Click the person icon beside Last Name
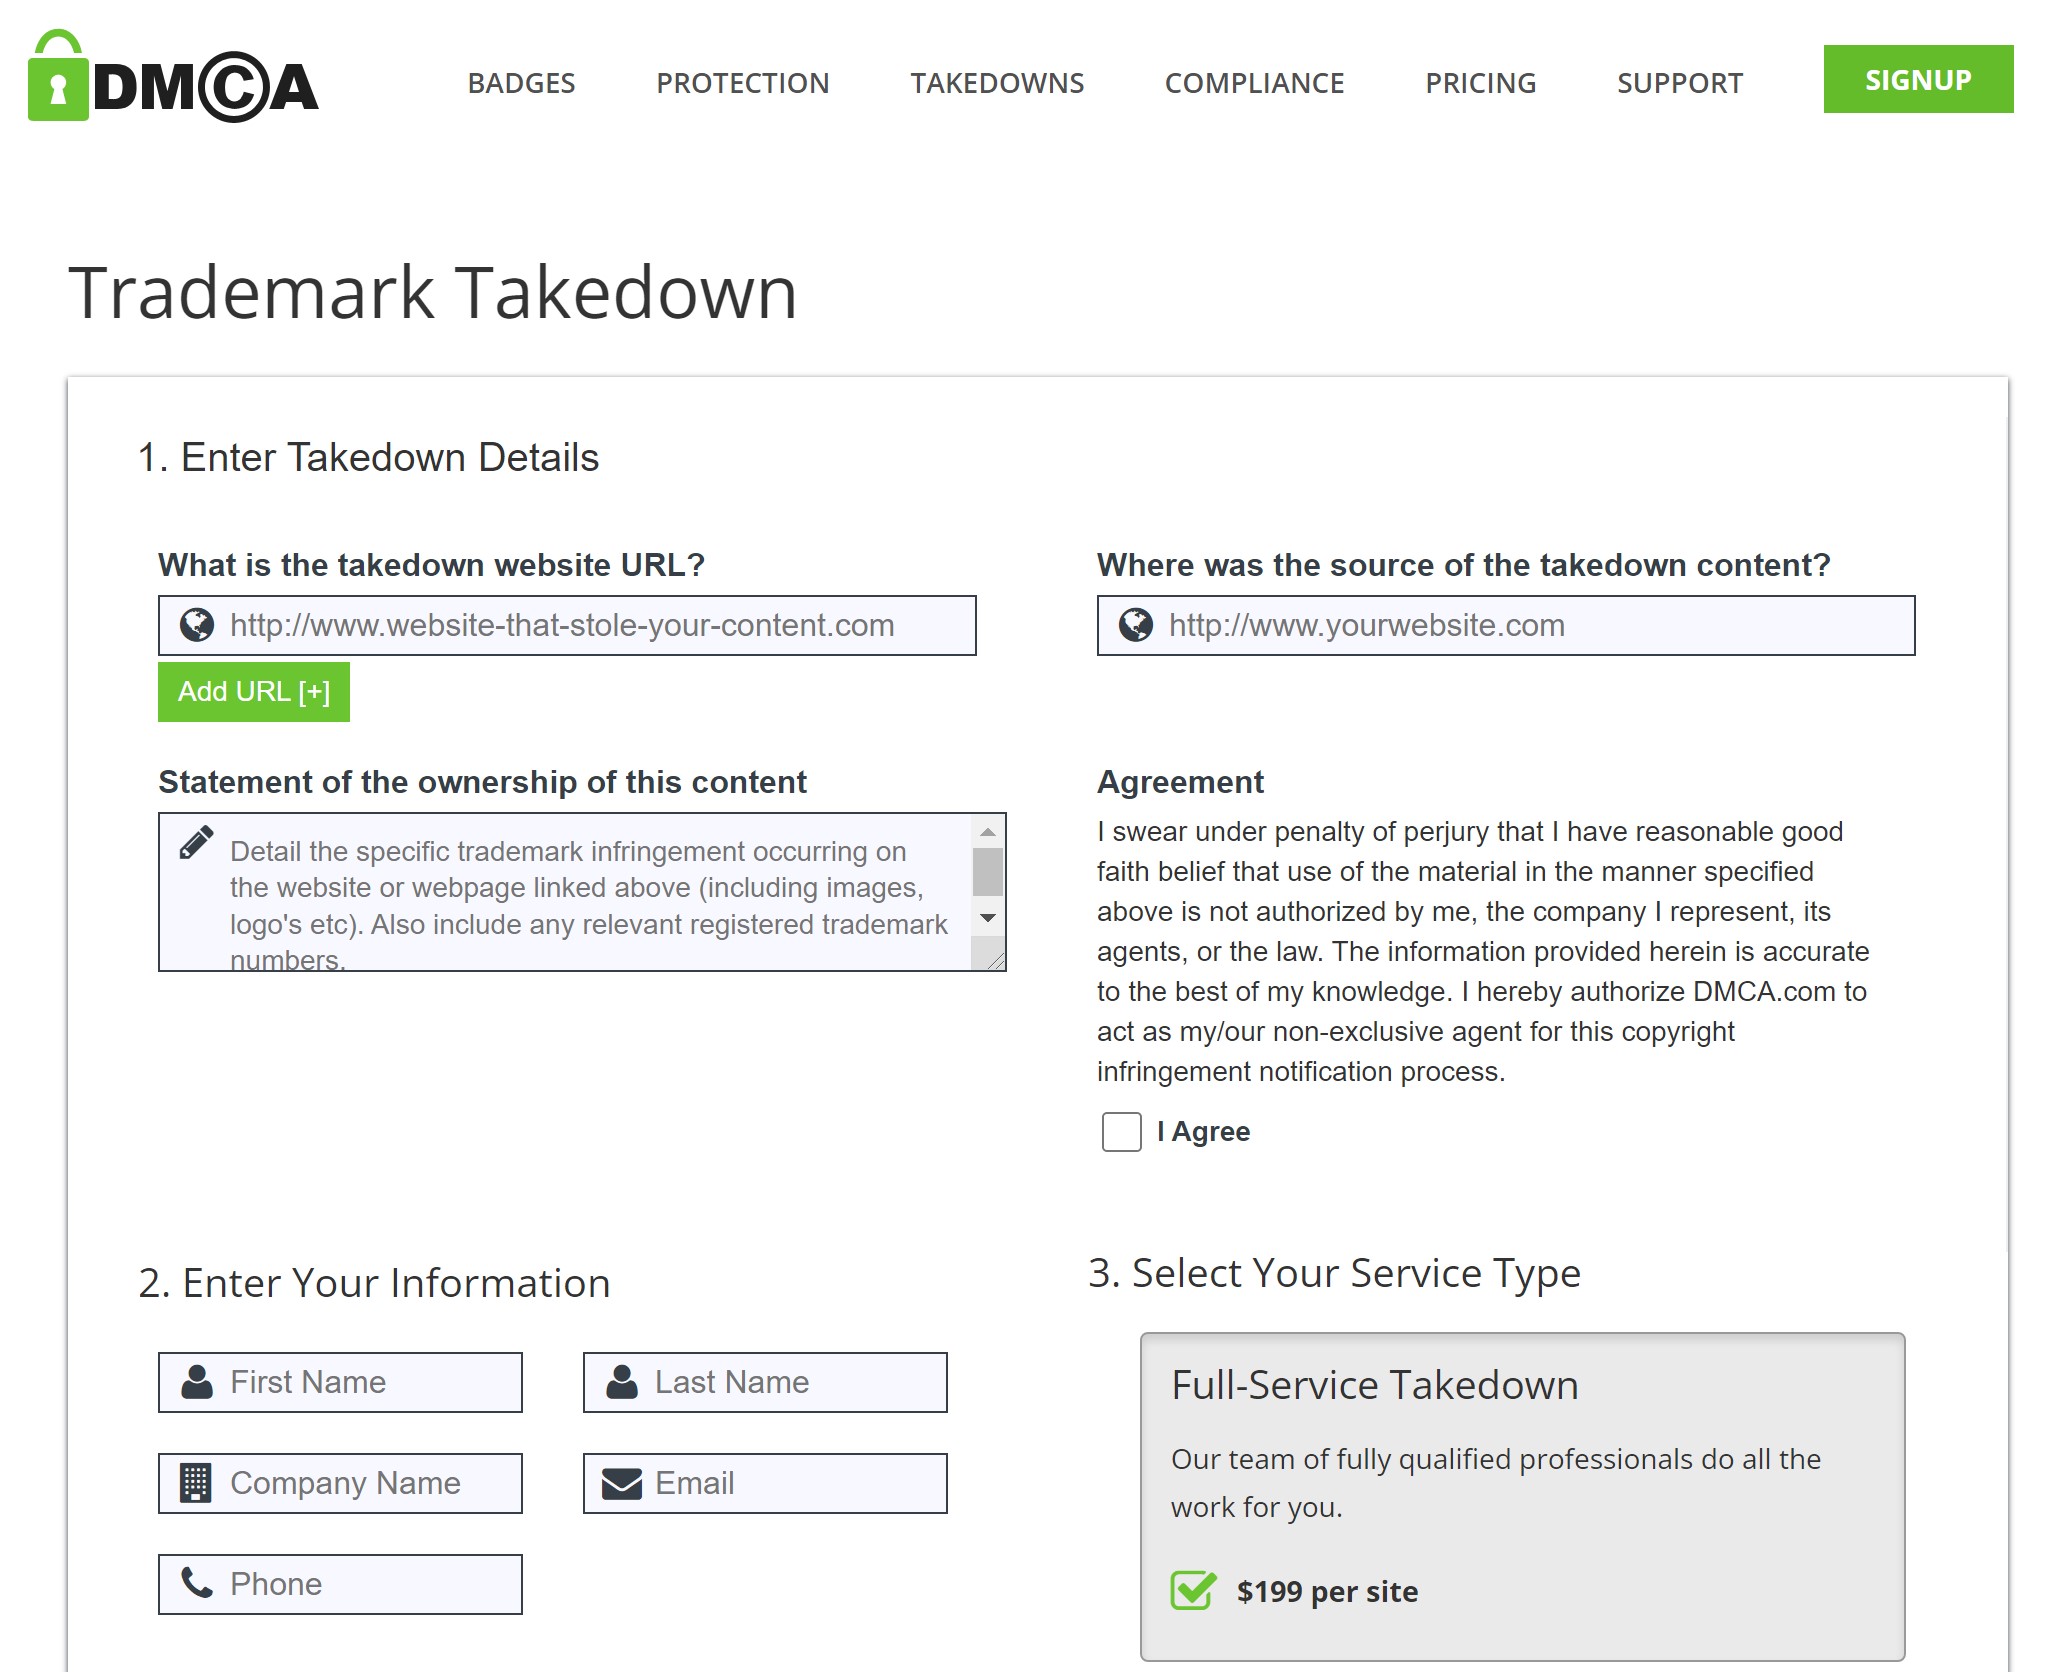This screenshot has height=1672, width=2048. pos(622,1382)
